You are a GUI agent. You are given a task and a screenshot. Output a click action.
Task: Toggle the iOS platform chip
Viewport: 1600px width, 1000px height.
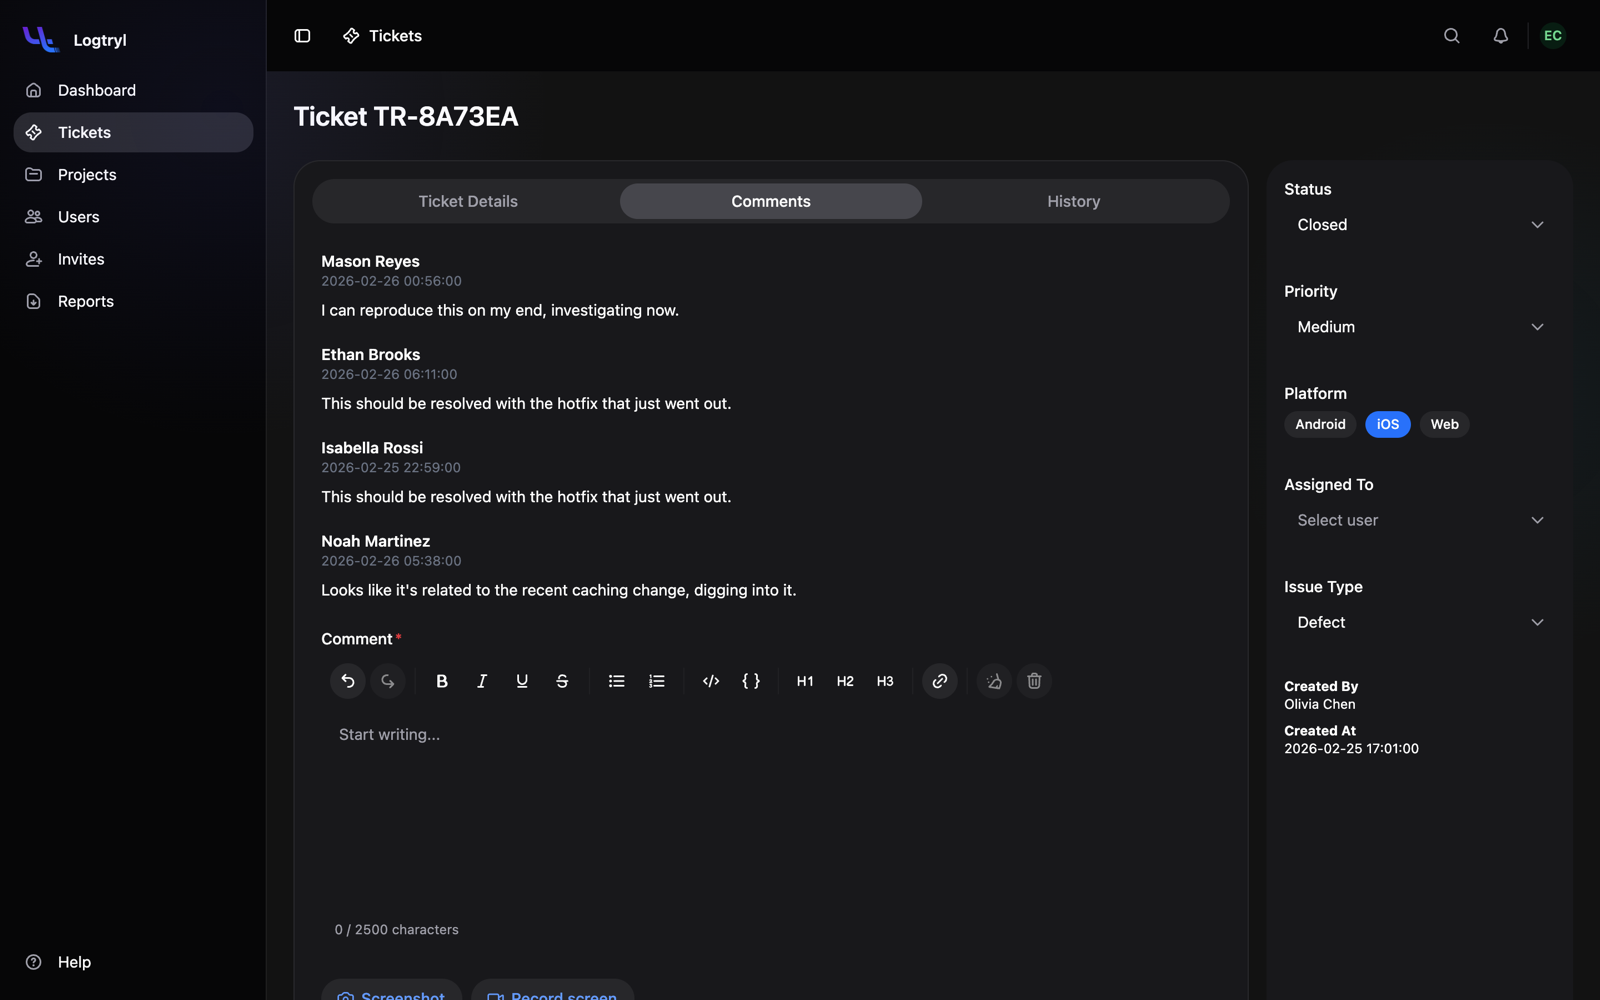pos(1388,424)
